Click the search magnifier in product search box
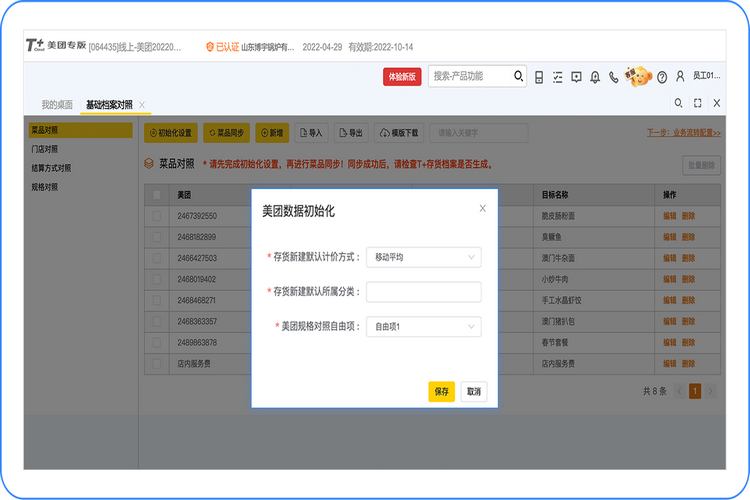Viewport: 750px width, 500px height. point(518,76)
